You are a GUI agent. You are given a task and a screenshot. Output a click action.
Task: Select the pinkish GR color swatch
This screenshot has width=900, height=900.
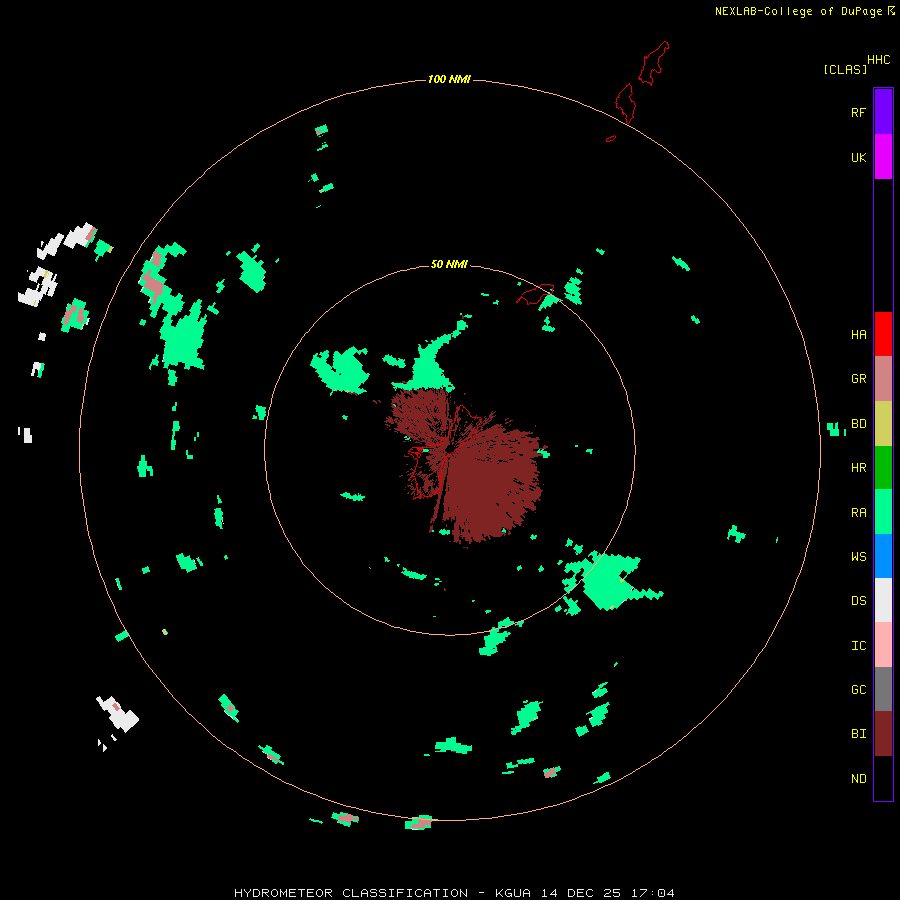click(x=883, y=379)
